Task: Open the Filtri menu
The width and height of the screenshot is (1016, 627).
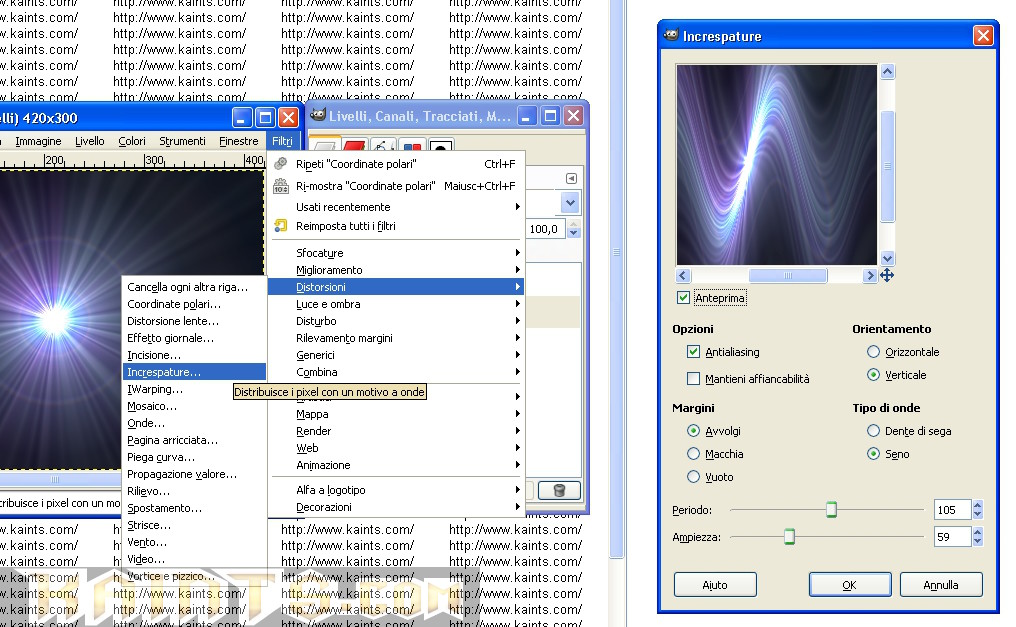Action: pyautogui.click(x=282, y=141)
